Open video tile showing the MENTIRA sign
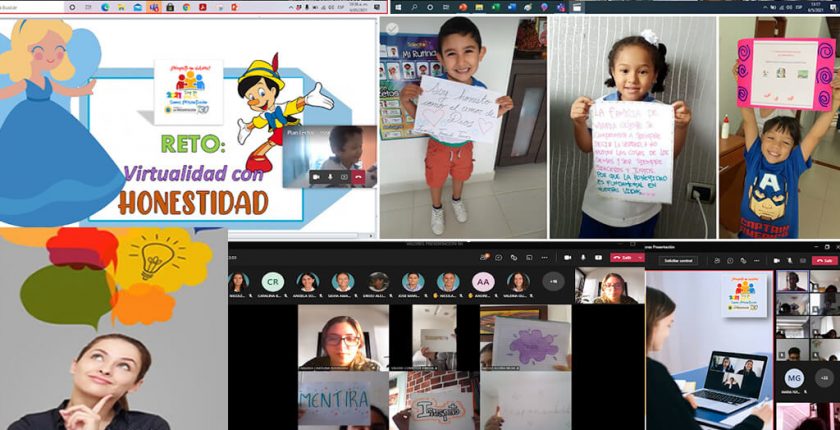The width and height of the screenshot is (840, 430). point(343,401)
